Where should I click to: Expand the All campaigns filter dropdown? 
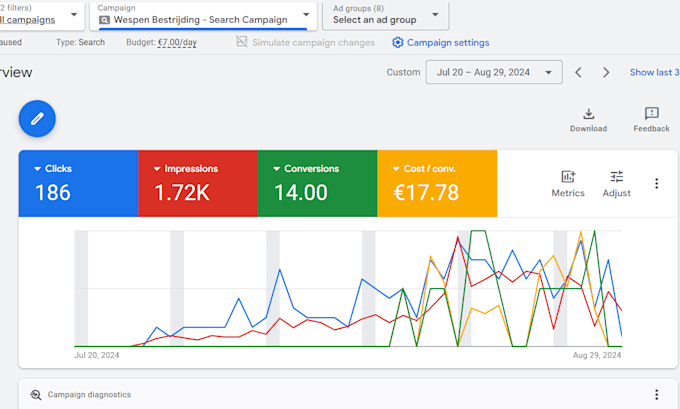pos(42,16)
